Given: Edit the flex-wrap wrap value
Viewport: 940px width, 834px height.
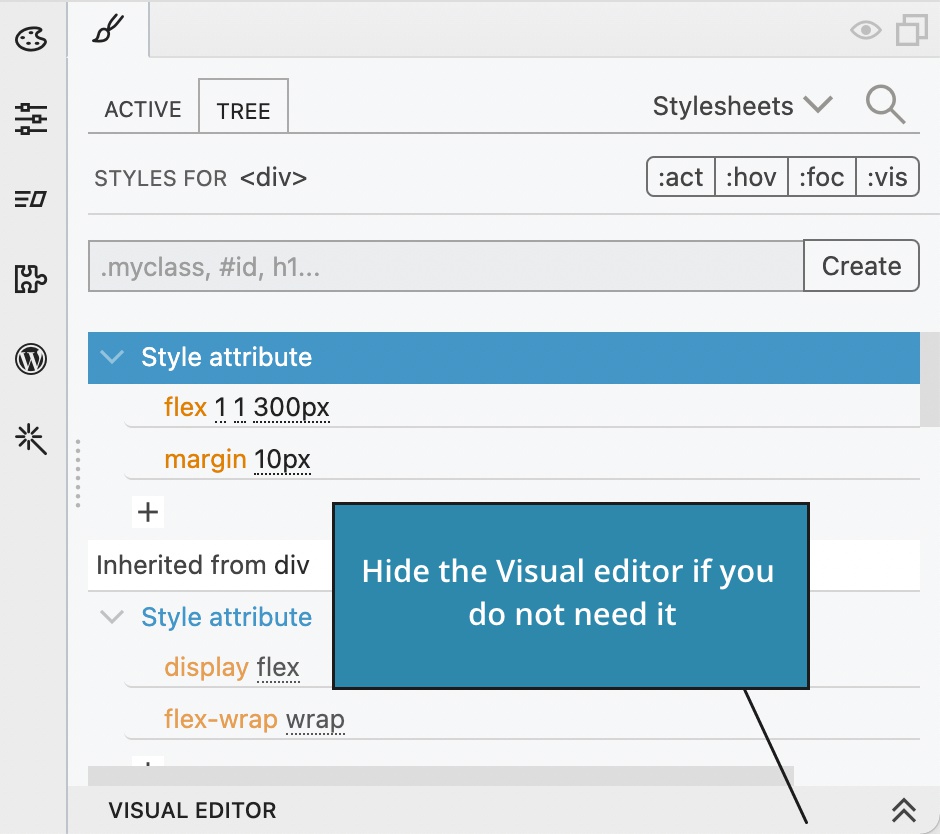Looking at the screenshot, I should [315, 719].
